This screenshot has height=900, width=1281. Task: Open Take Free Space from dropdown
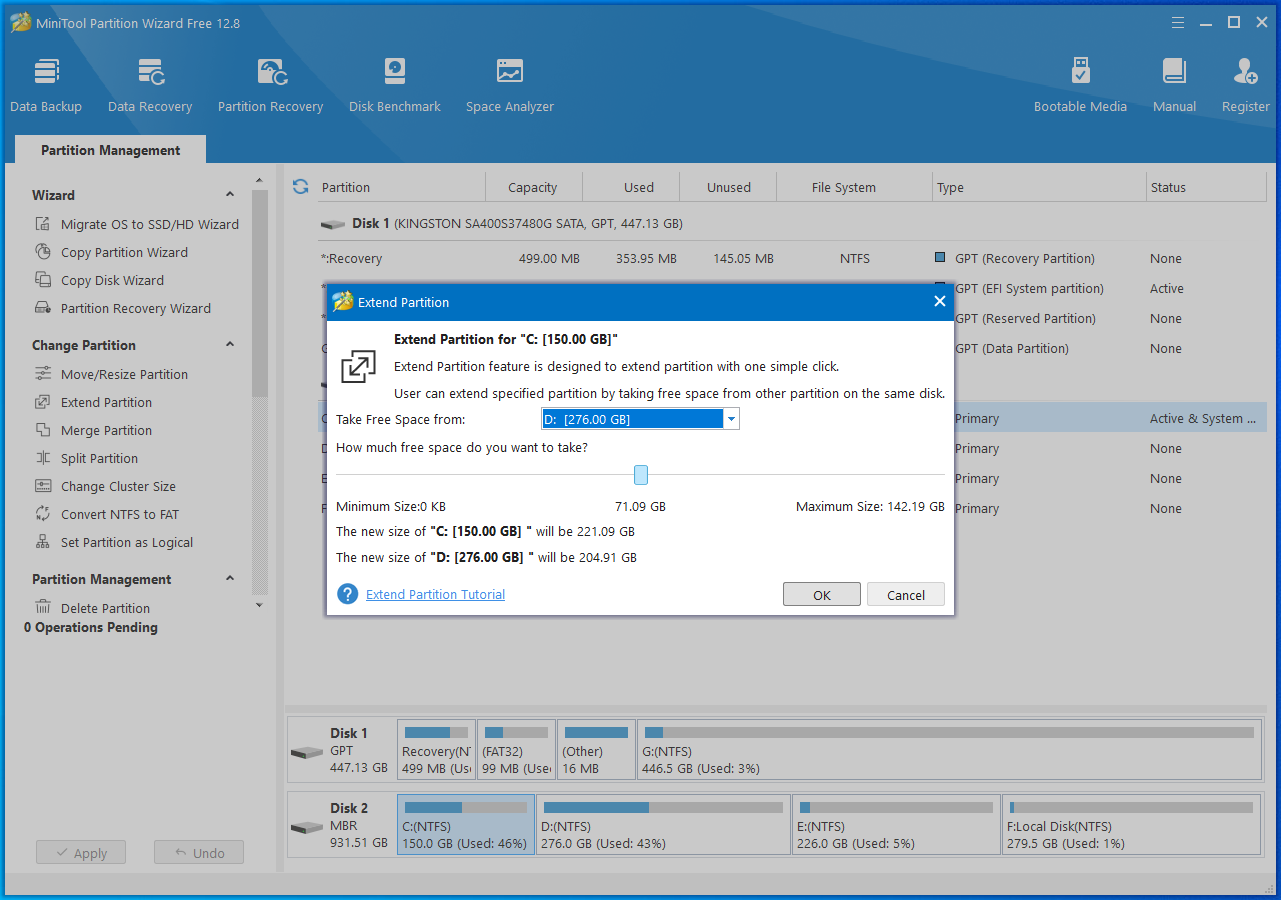click(x=731, y=419)
